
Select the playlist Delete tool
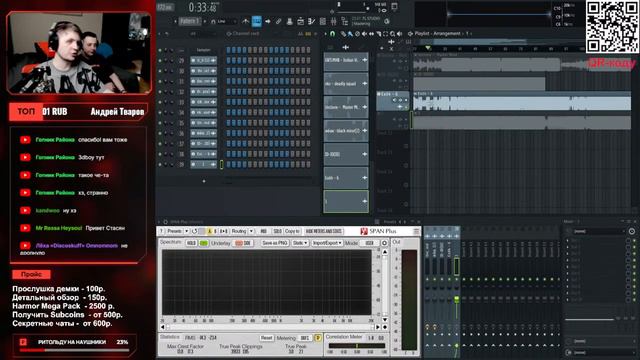tap(357, 33)
